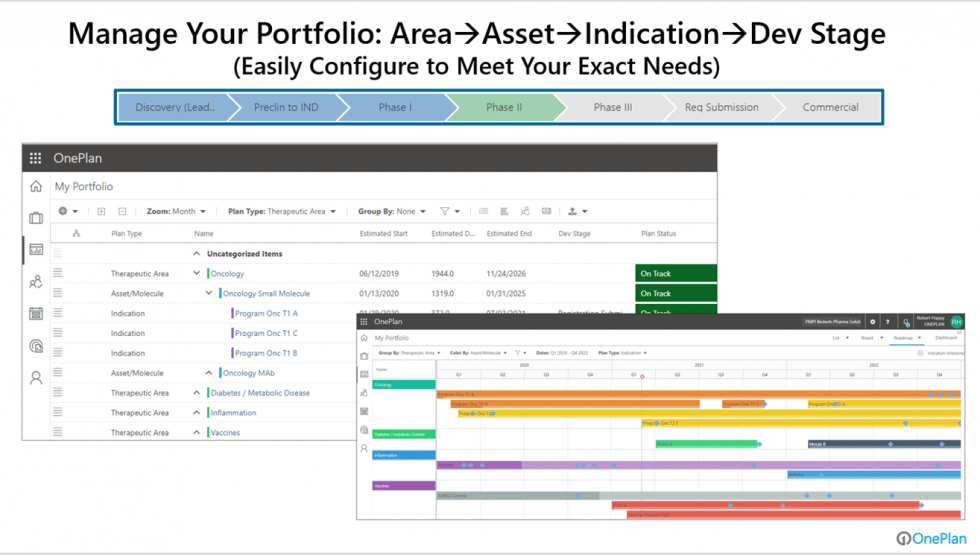Open the reports pie-chart icon in the main sidebar
This screenshot has height=555, width=980.
click(36, 346)
